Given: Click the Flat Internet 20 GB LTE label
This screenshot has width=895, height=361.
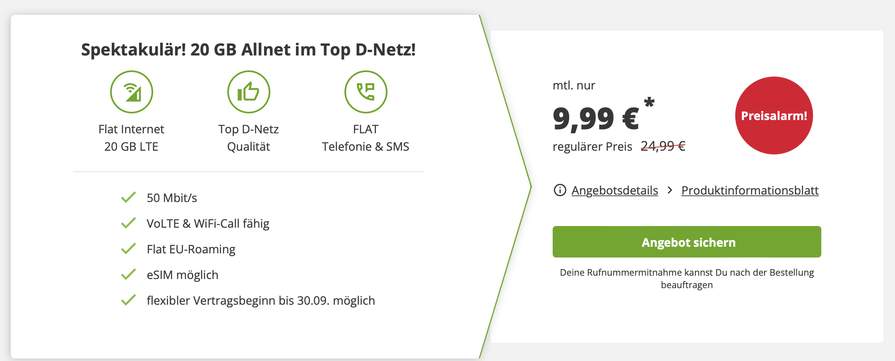Looking at the screenshot, I should [131, 138].
